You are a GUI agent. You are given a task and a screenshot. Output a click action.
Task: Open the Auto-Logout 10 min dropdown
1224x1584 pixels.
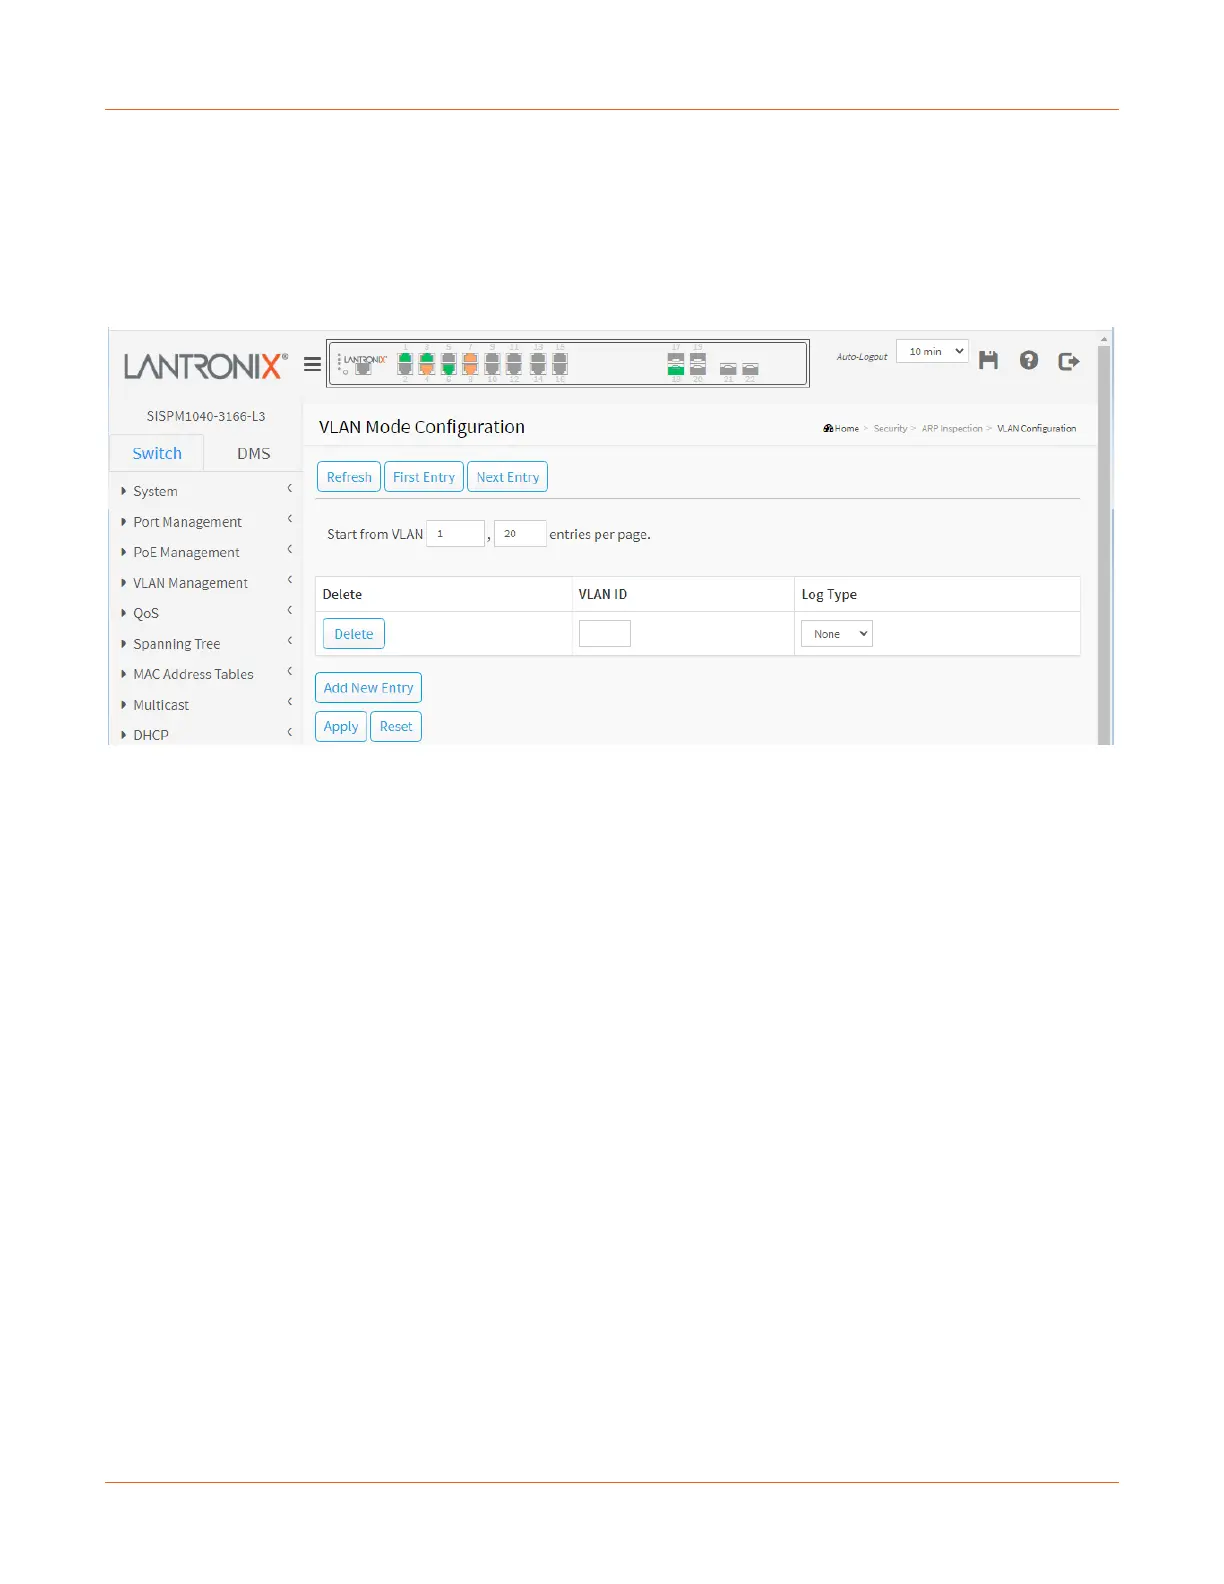click(x=932, y=351)
